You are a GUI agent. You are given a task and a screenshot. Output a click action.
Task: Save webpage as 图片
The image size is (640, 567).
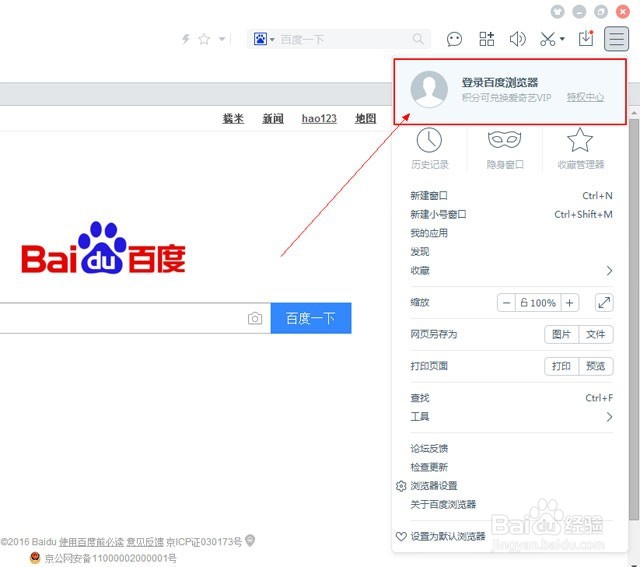(x=561, y=334)
